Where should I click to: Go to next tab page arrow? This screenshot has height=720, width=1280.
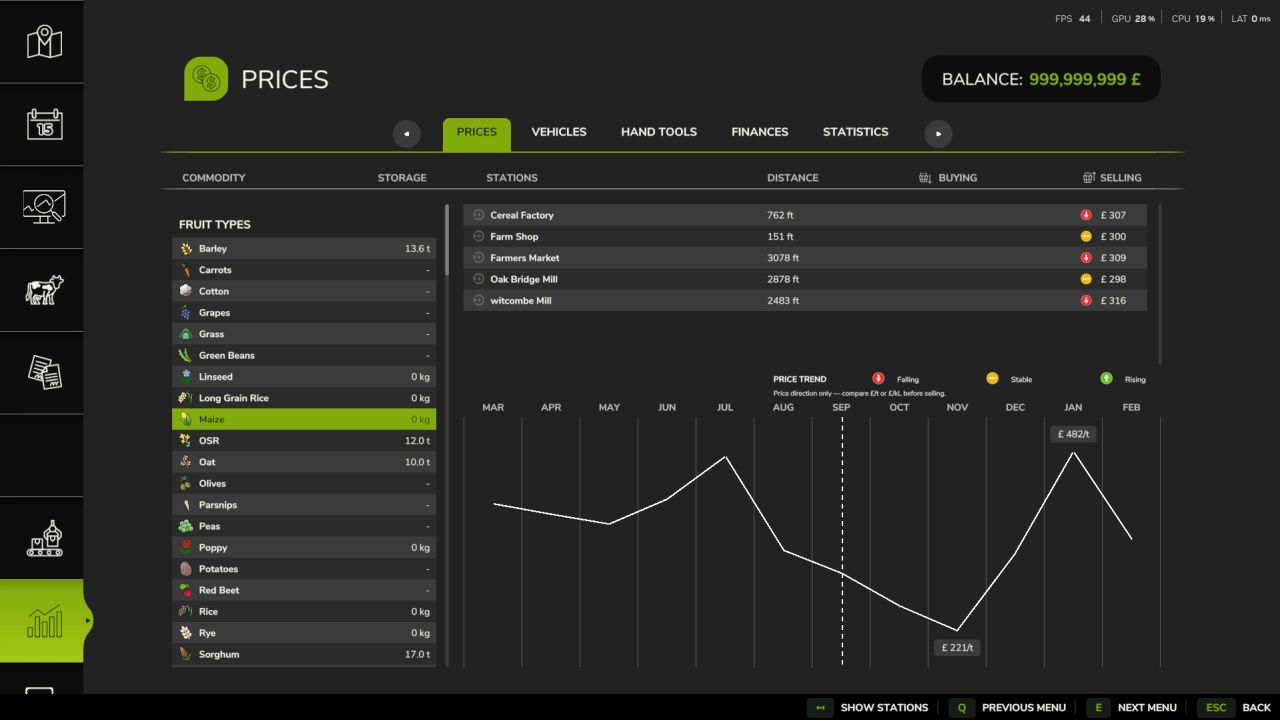tap(938, 133)
